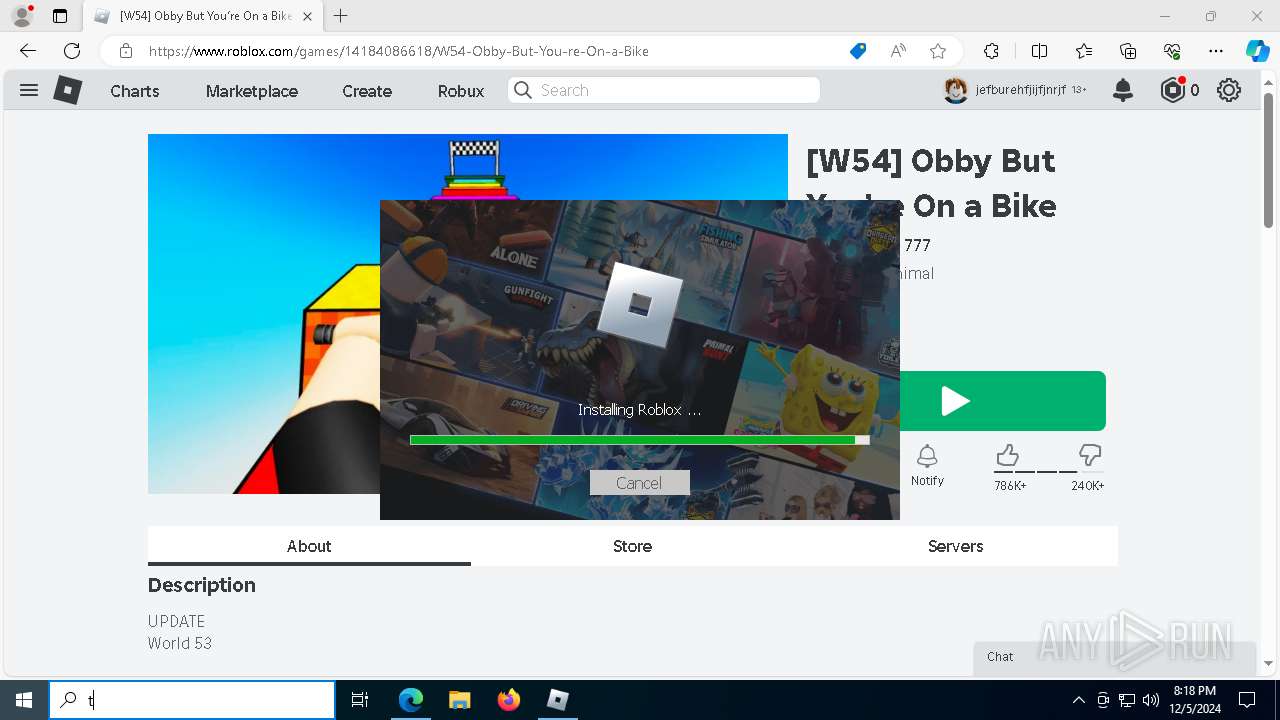Open Task View on the taskbar
The height and width of the screenshot is (720, 1280).
(x=360, y=700)
